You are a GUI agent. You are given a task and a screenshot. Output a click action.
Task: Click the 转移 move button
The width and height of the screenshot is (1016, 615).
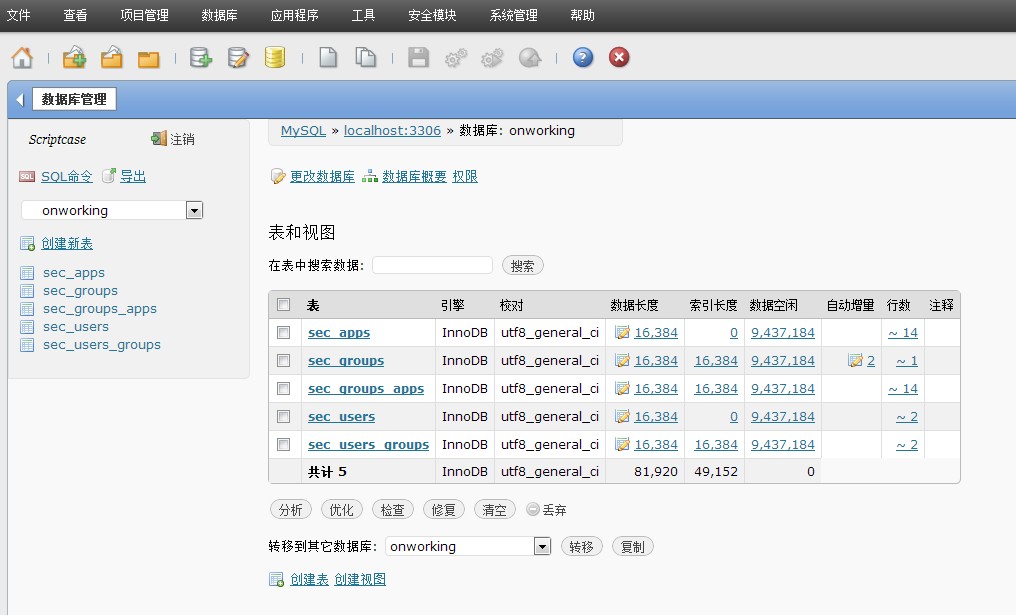click(x=581, y=547)
